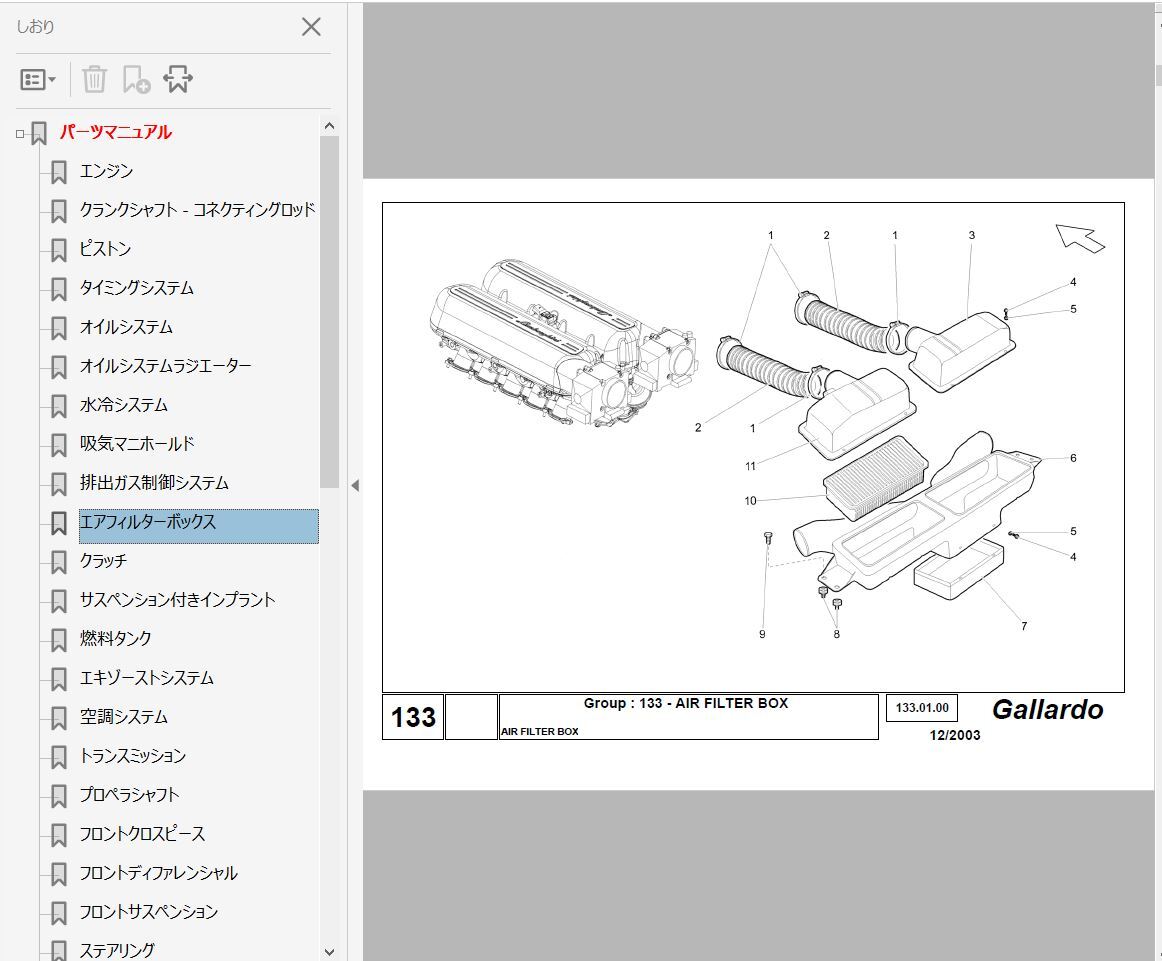
Task: Click the bookmark icon beside フロントサスペンション
Action: [59, 914]
